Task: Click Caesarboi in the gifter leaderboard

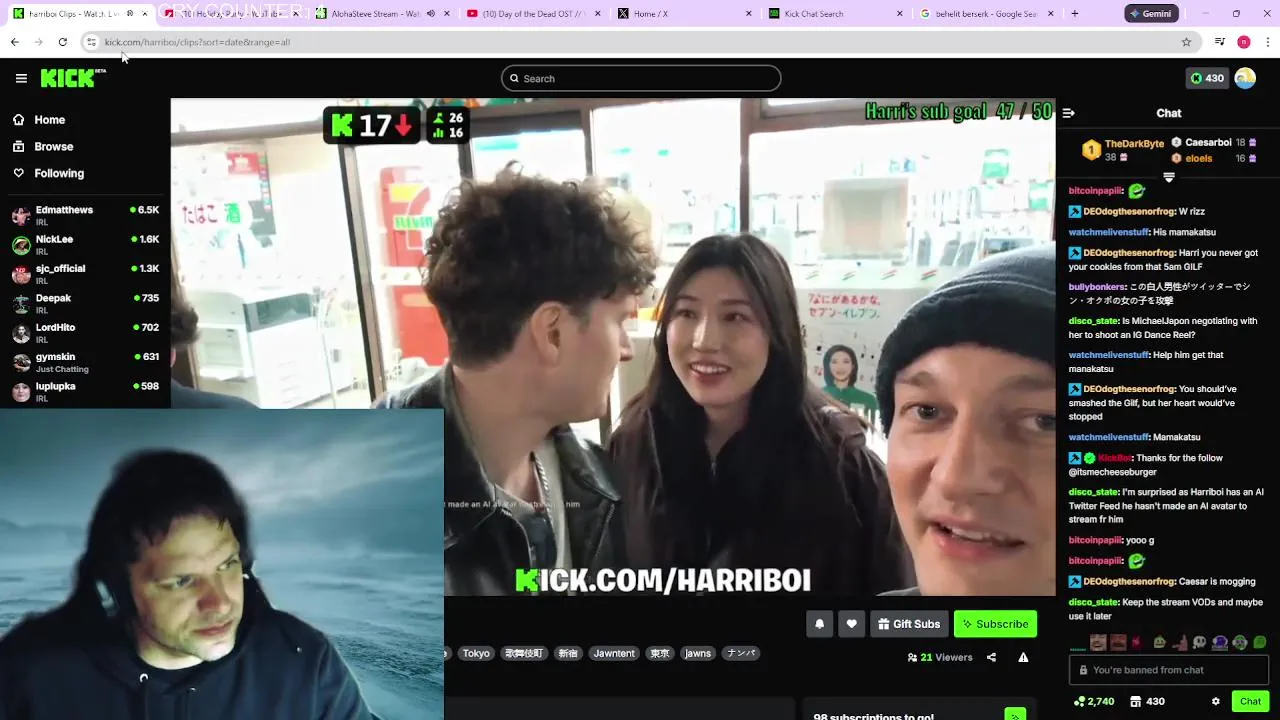Action: (x=1214, y=143)
